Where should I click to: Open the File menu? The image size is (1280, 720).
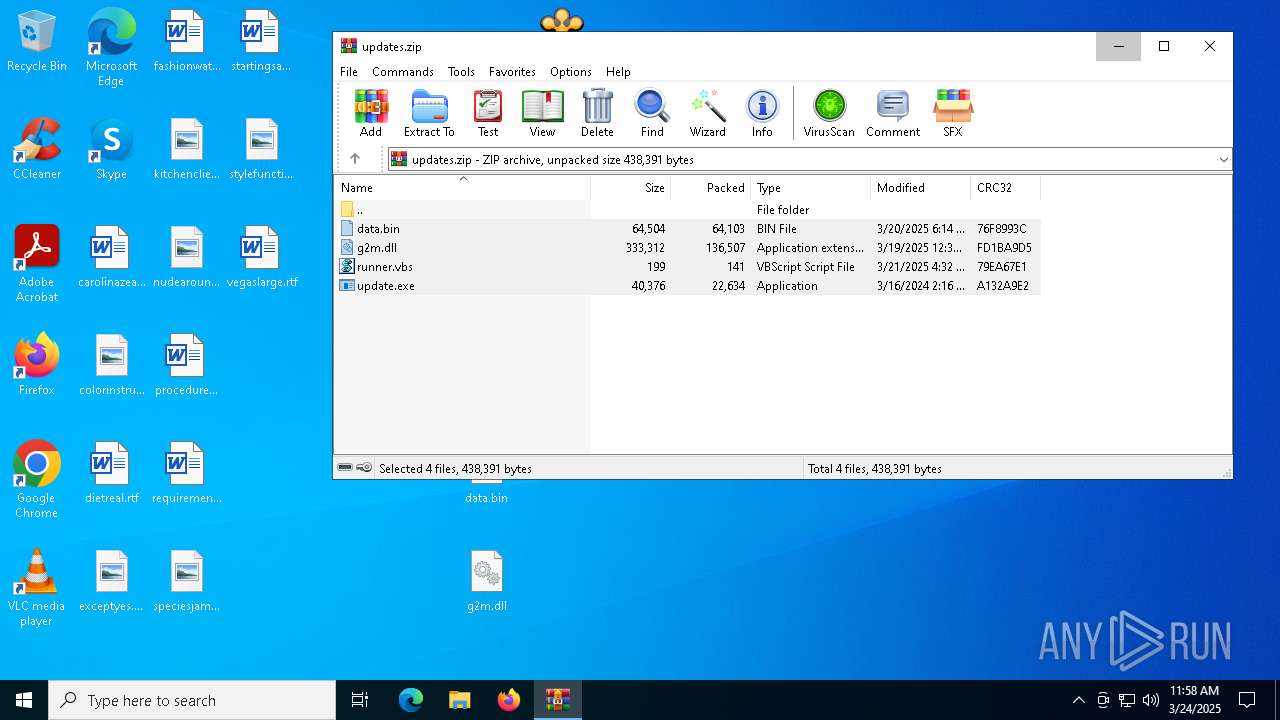click(x=349, y=72)
